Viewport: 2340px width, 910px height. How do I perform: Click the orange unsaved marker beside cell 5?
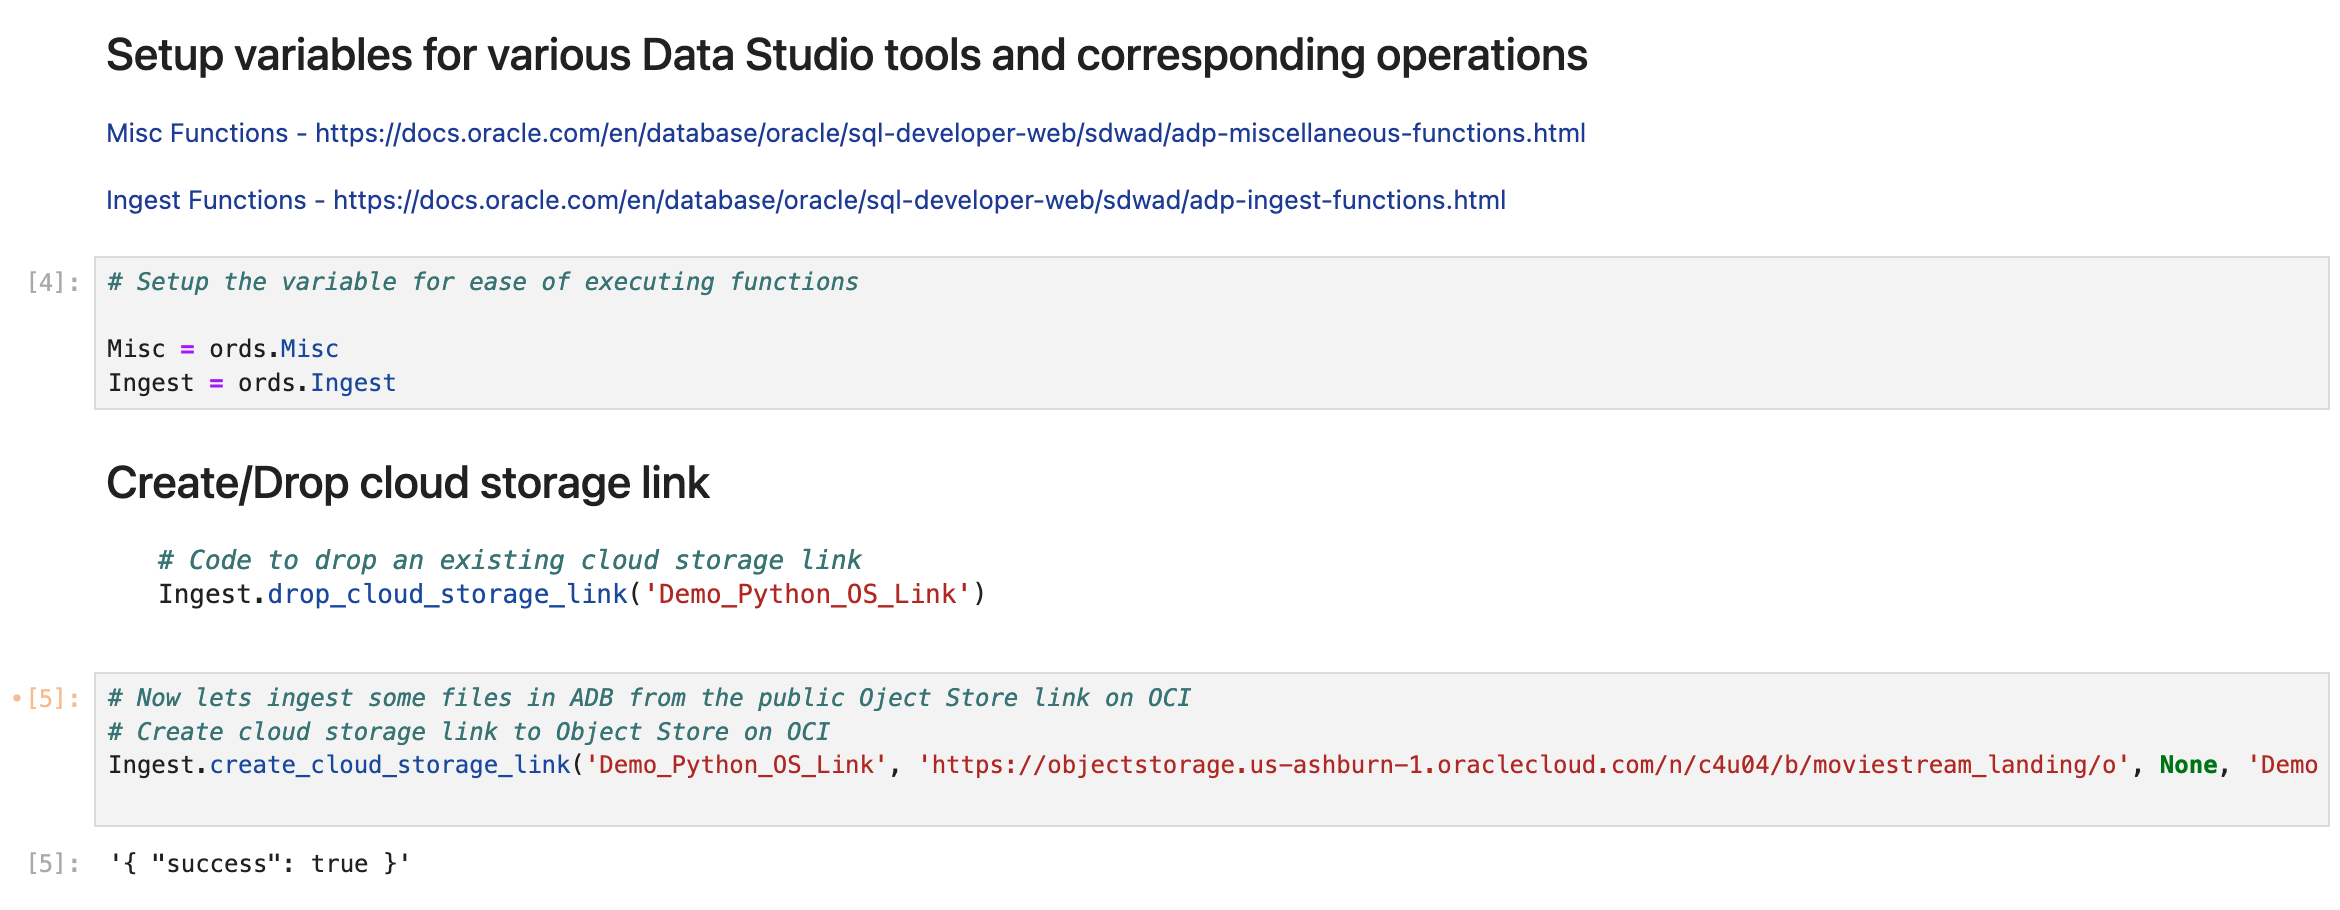16,698
